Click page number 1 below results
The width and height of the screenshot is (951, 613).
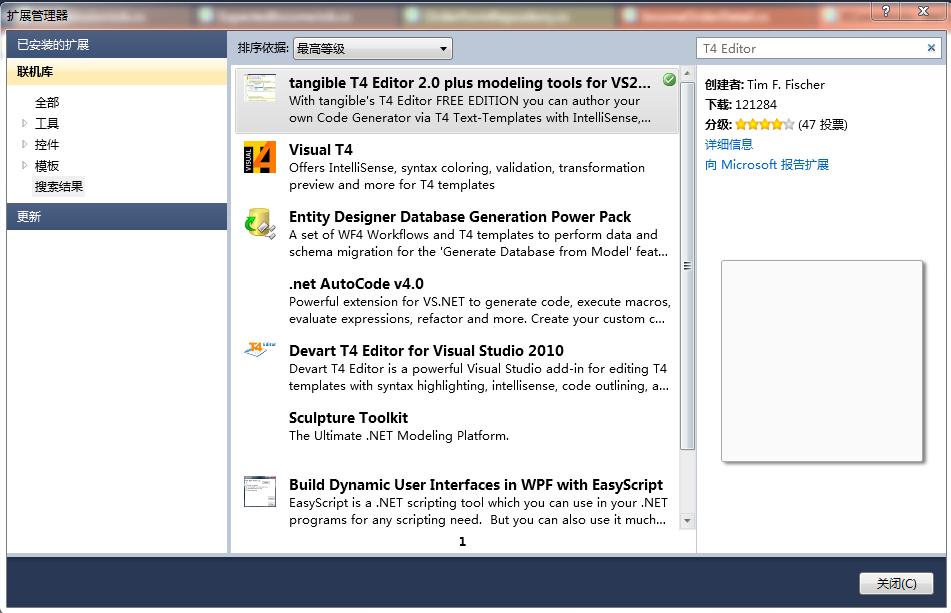tap(462, 541)
